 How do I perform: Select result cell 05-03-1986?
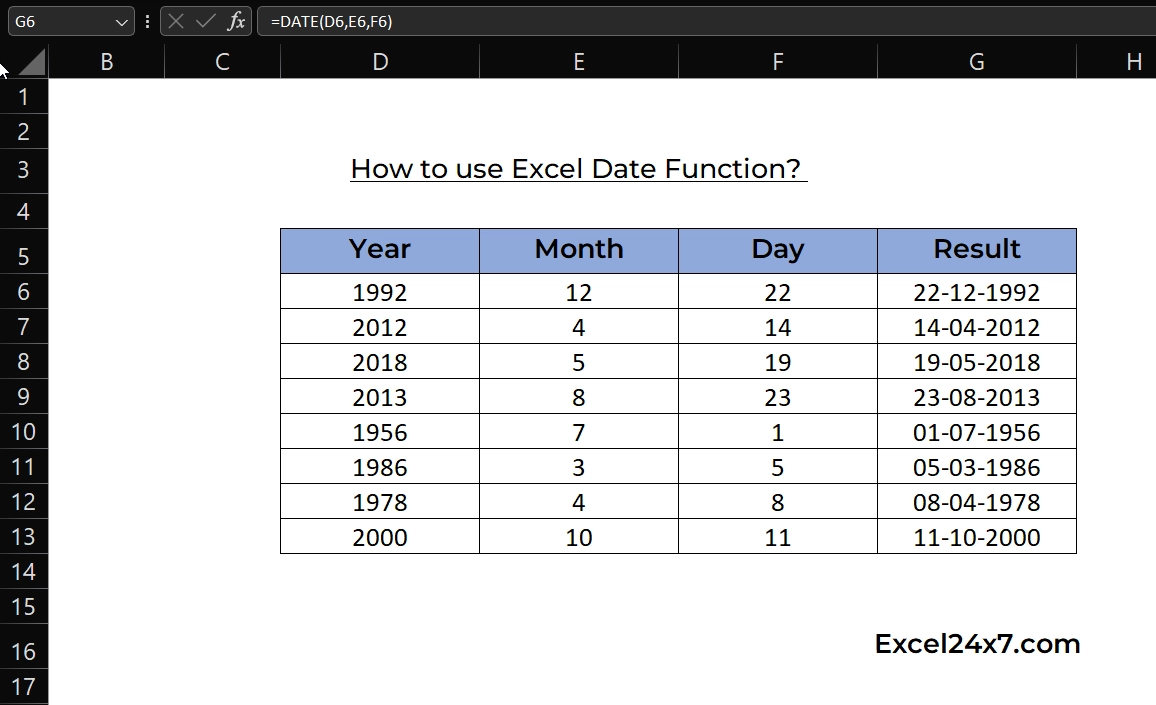977,466
